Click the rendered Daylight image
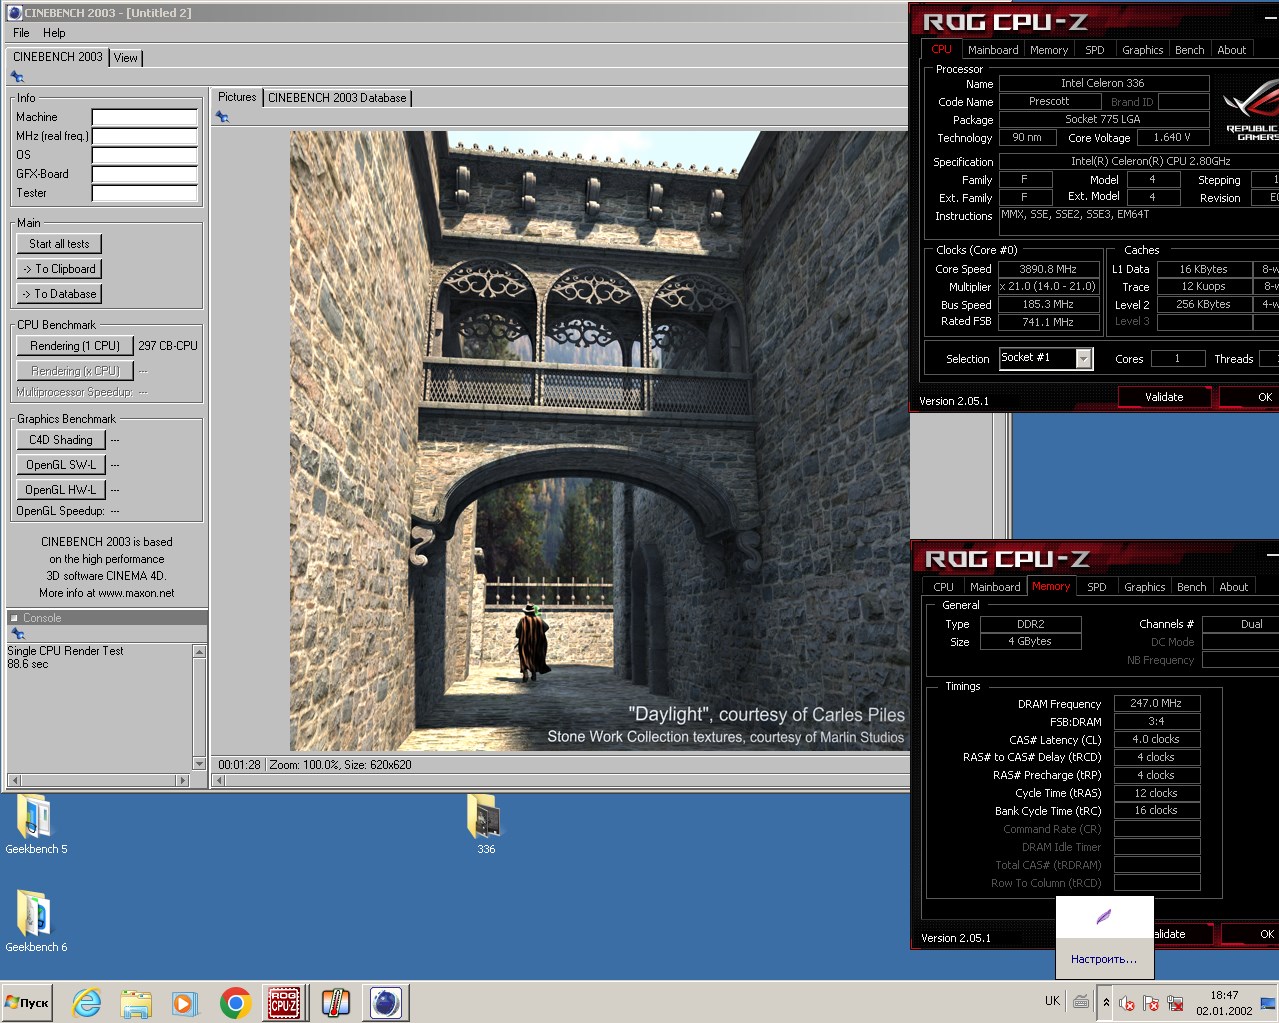This screenshot has height=1023, width=1279. [599, 441]
